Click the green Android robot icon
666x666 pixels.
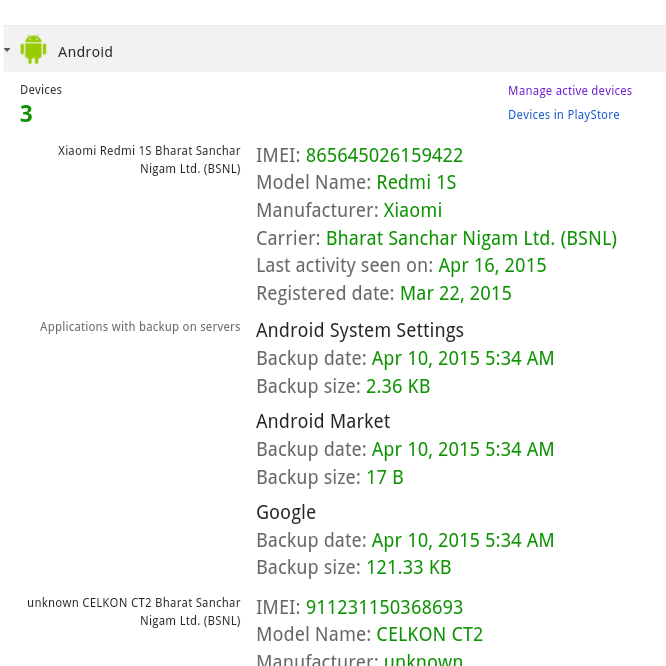click(x=33, y=49)
